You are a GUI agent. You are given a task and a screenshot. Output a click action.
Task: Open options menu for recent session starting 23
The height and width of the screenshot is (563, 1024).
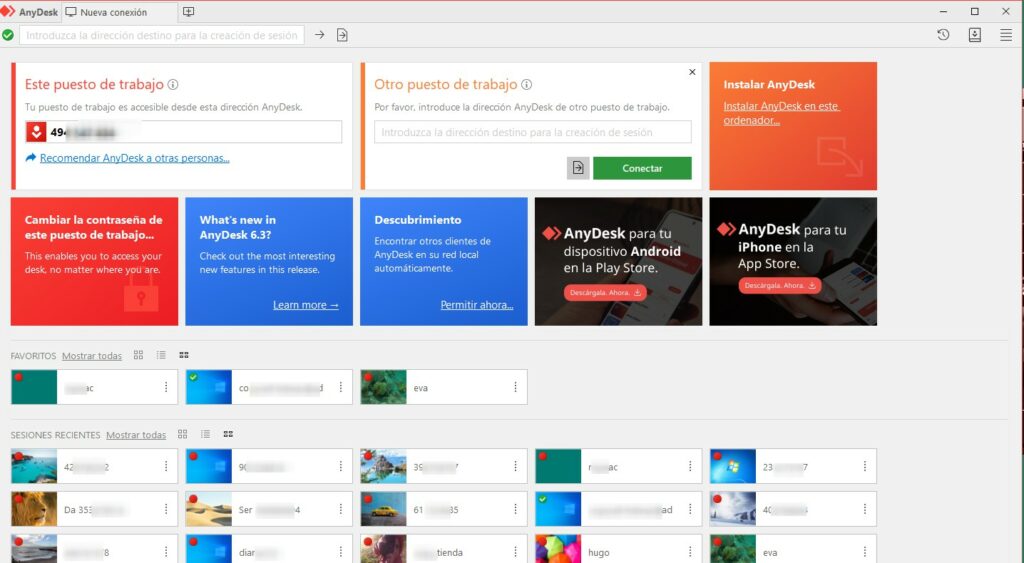tap(865, 466)
